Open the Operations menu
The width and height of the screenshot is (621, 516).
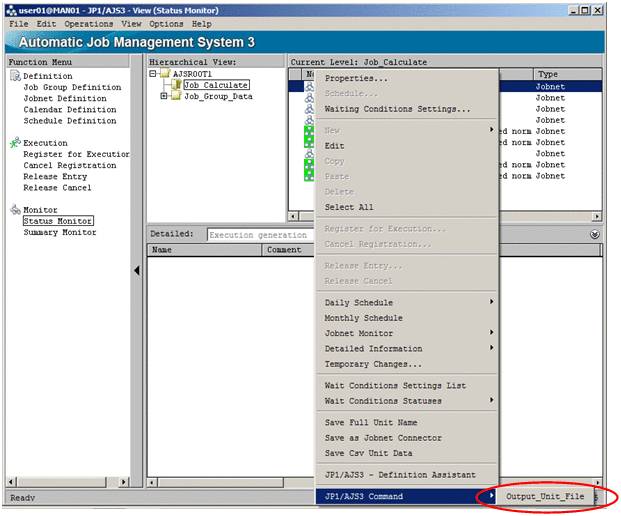(x=89, y=24)
